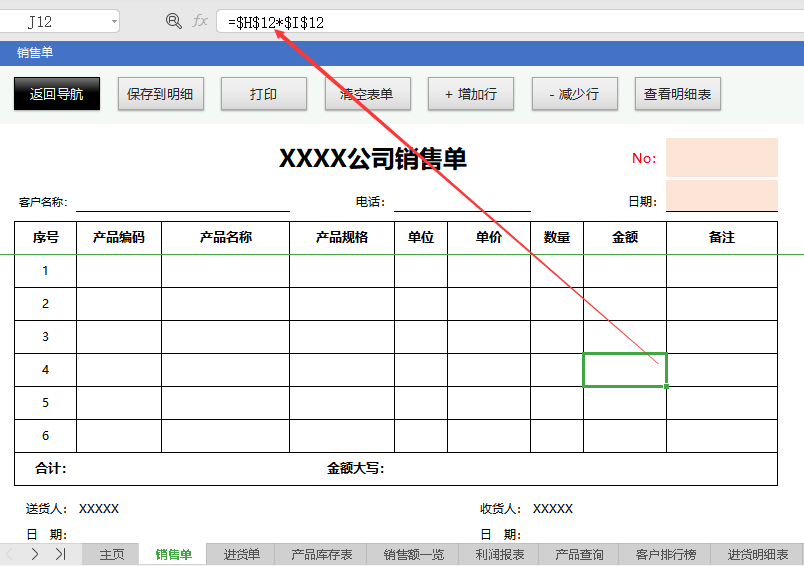Click the fx insert function icon
Viewport: 804px width, 566px height.
(x=200, y=21)
